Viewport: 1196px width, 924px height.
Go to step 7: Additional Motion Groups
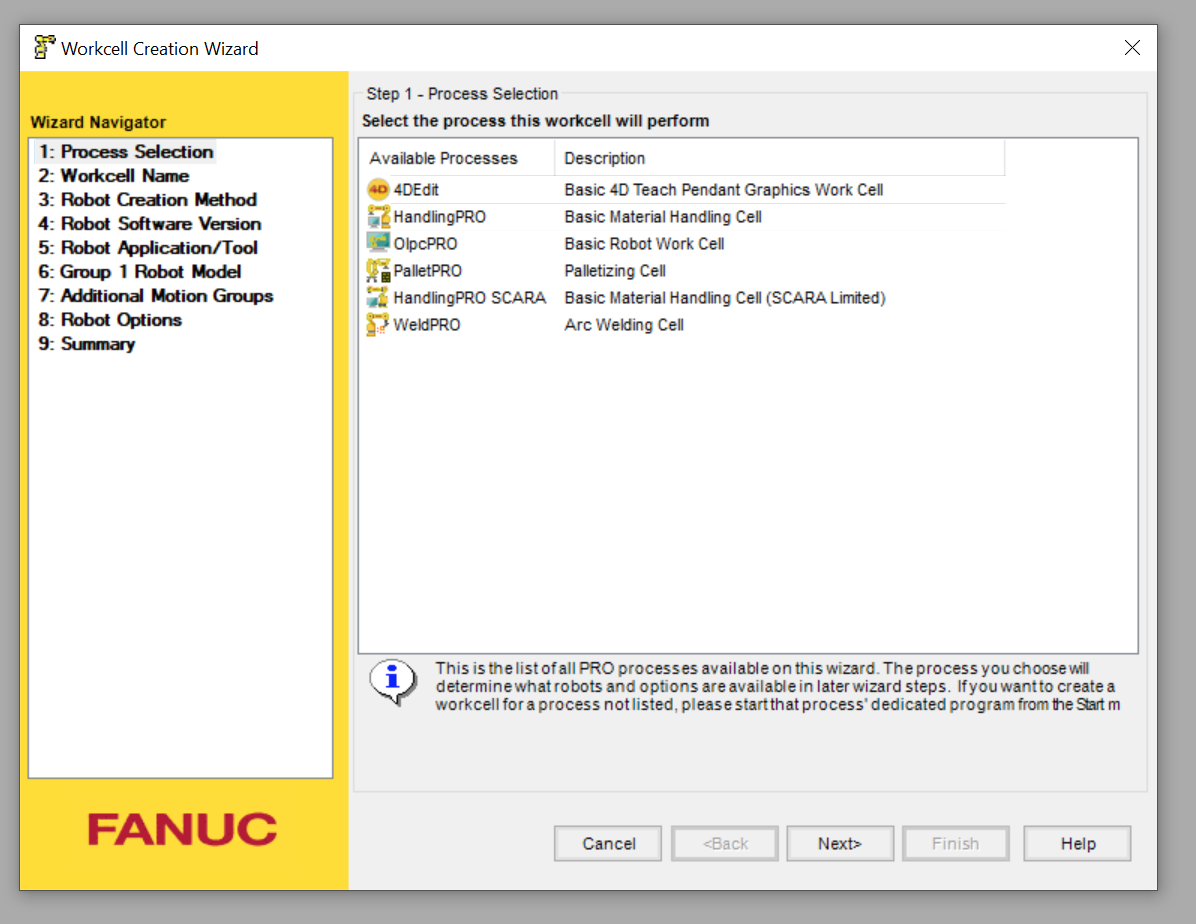coord(156,296)
